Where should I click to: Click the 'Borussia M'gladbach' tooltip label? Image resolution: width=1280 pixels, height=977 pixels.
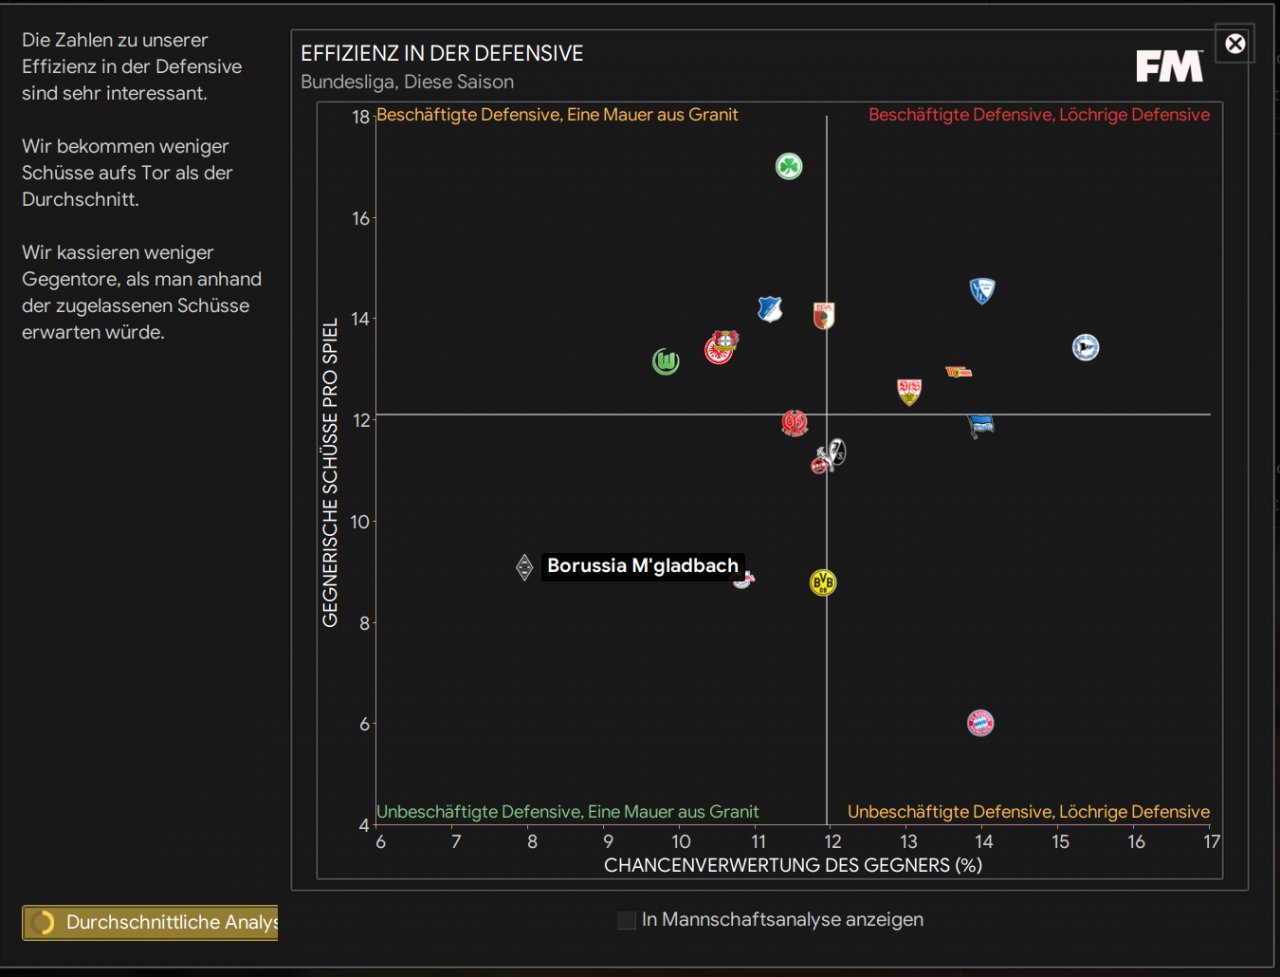(643, 566)
